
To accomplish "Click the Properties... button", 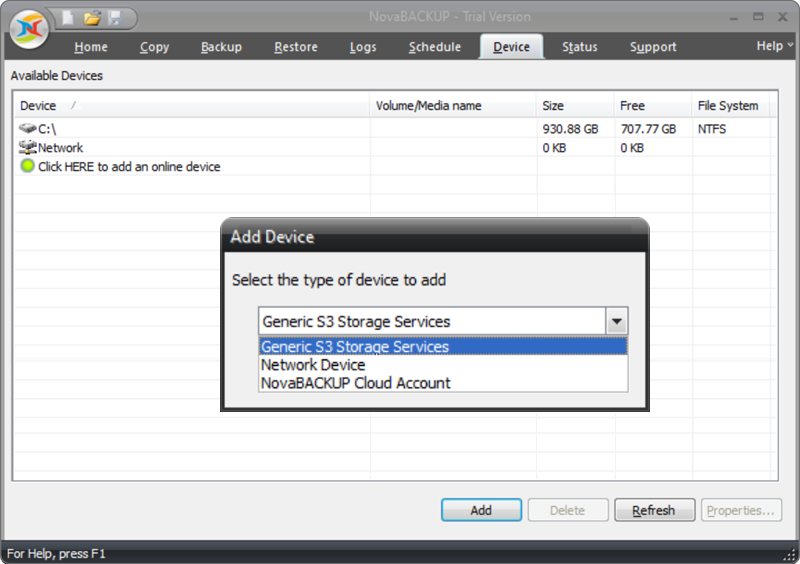I will point(741,510).
